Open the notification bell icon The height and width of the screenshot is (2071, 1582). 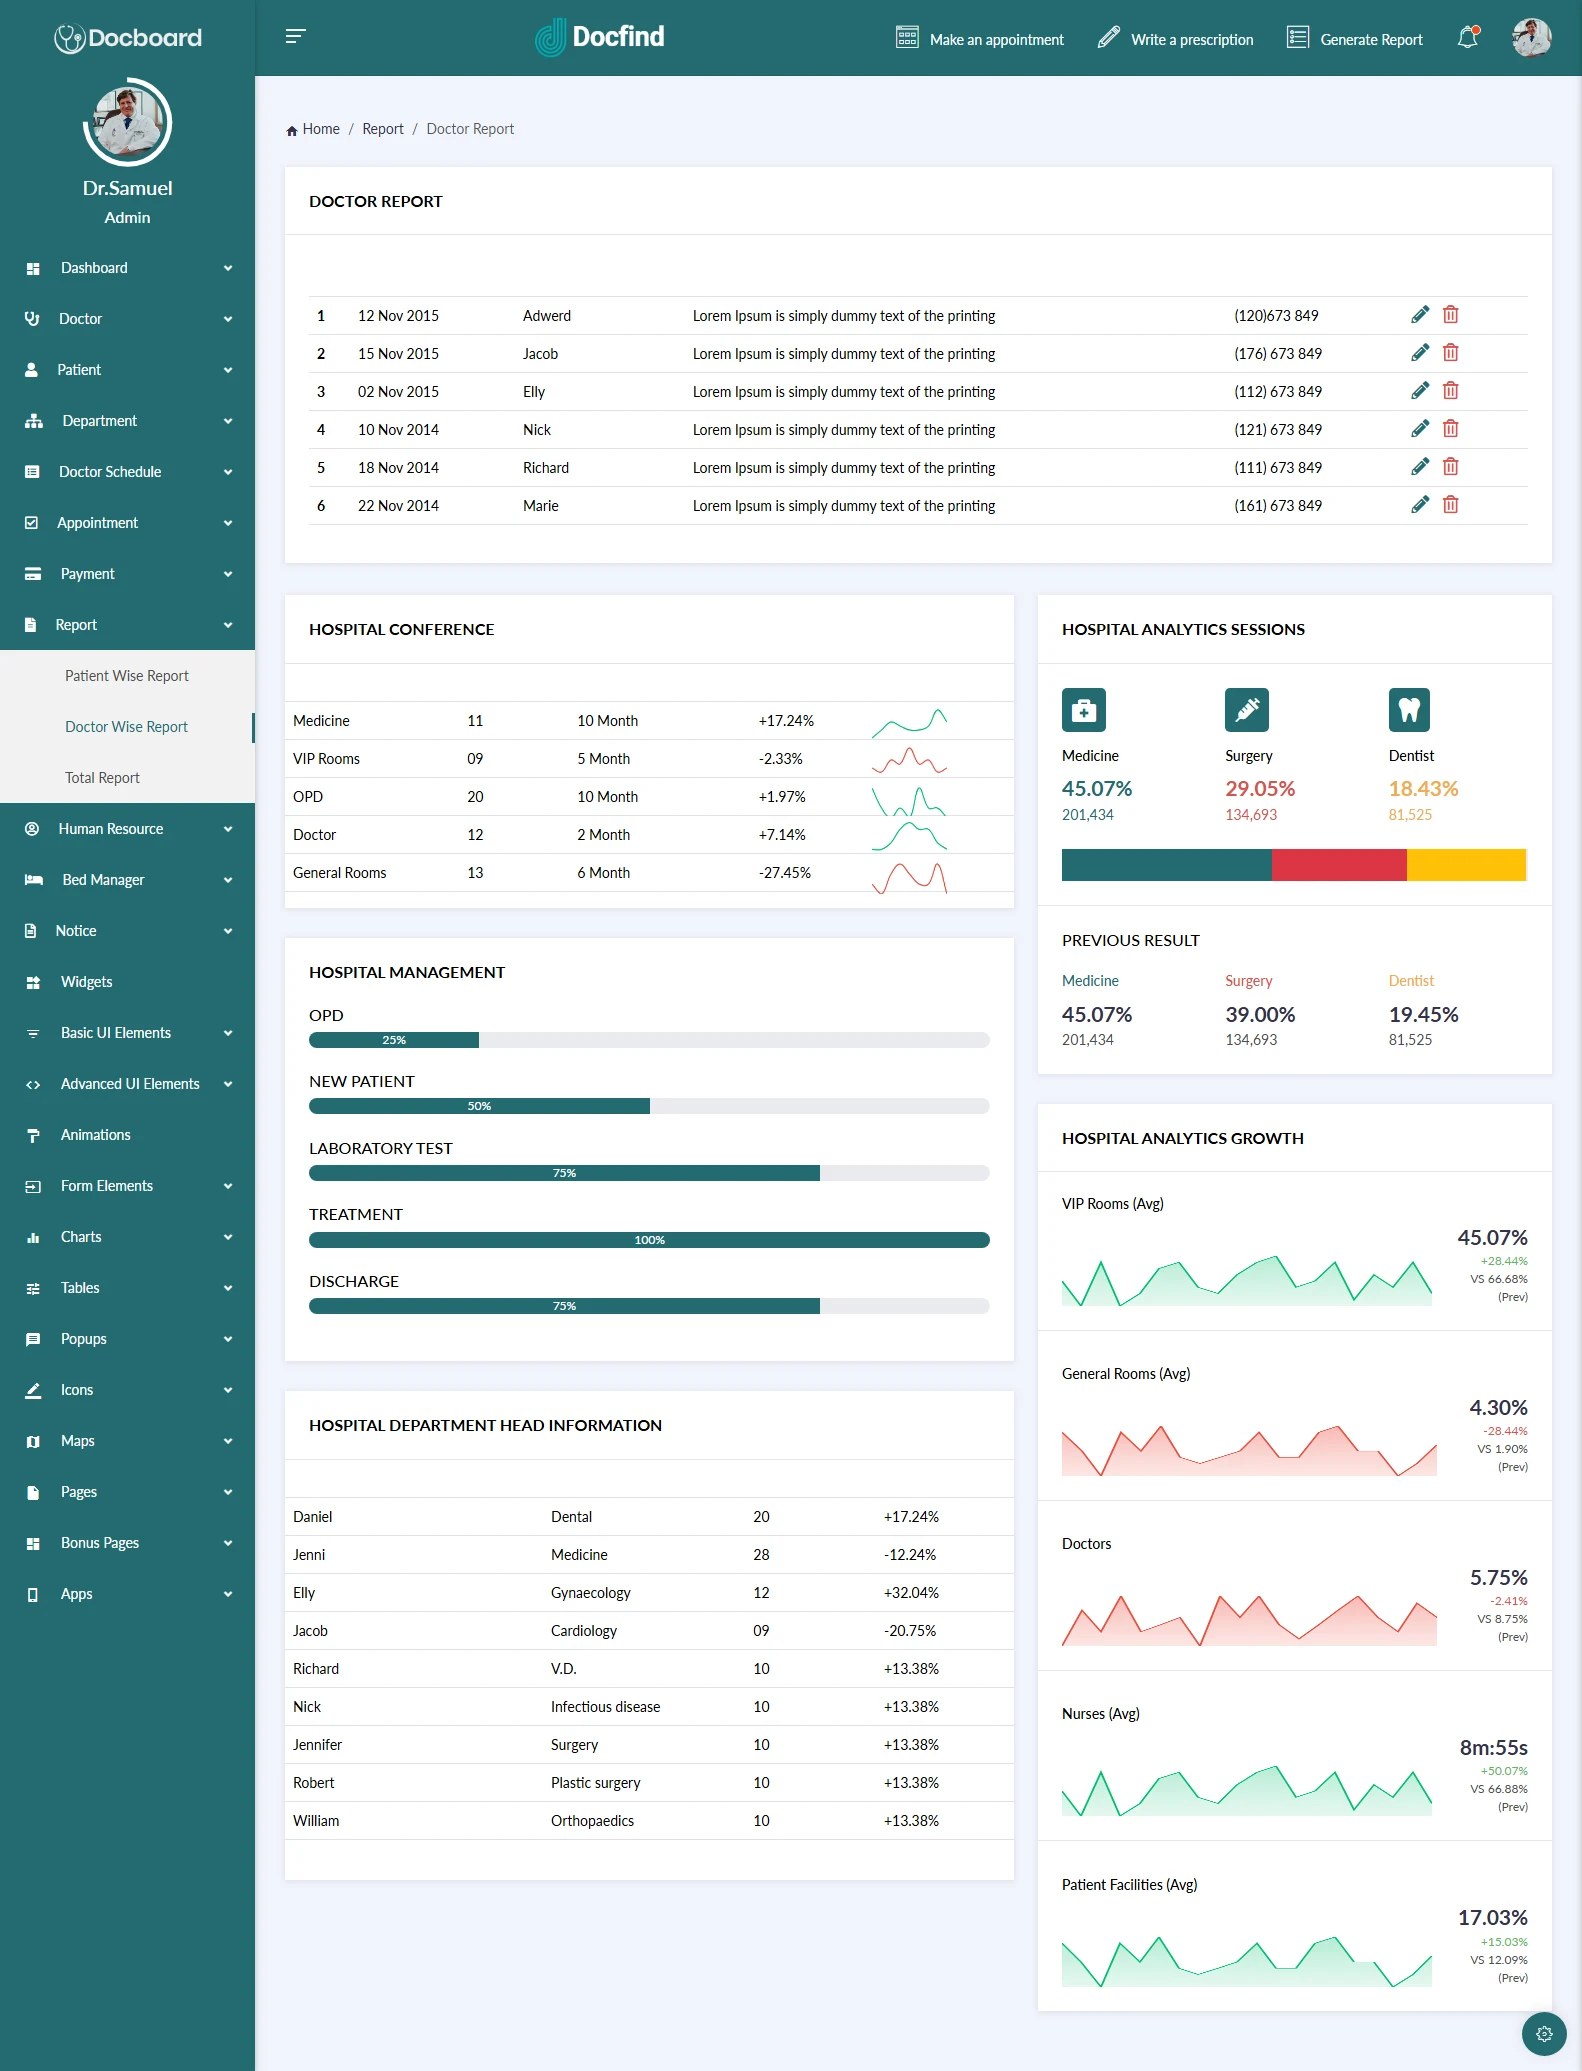(x=1467, y=38)
